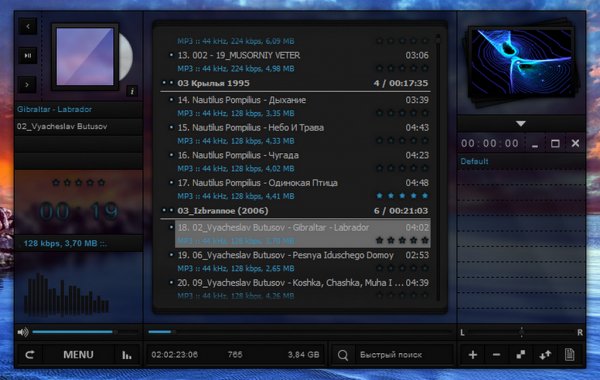Click the 3,84 GB total size text
This screenshot has width=600, height=380.
coord(303,355)
